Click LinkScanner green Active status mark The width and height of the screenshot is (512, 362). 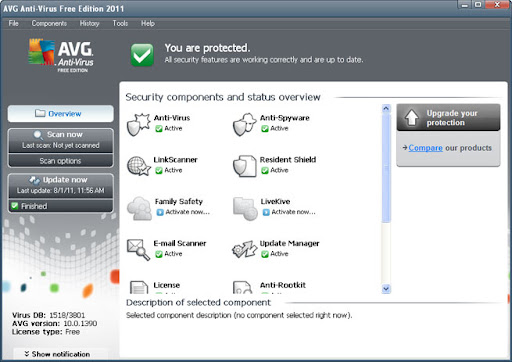tap(159, 170)
